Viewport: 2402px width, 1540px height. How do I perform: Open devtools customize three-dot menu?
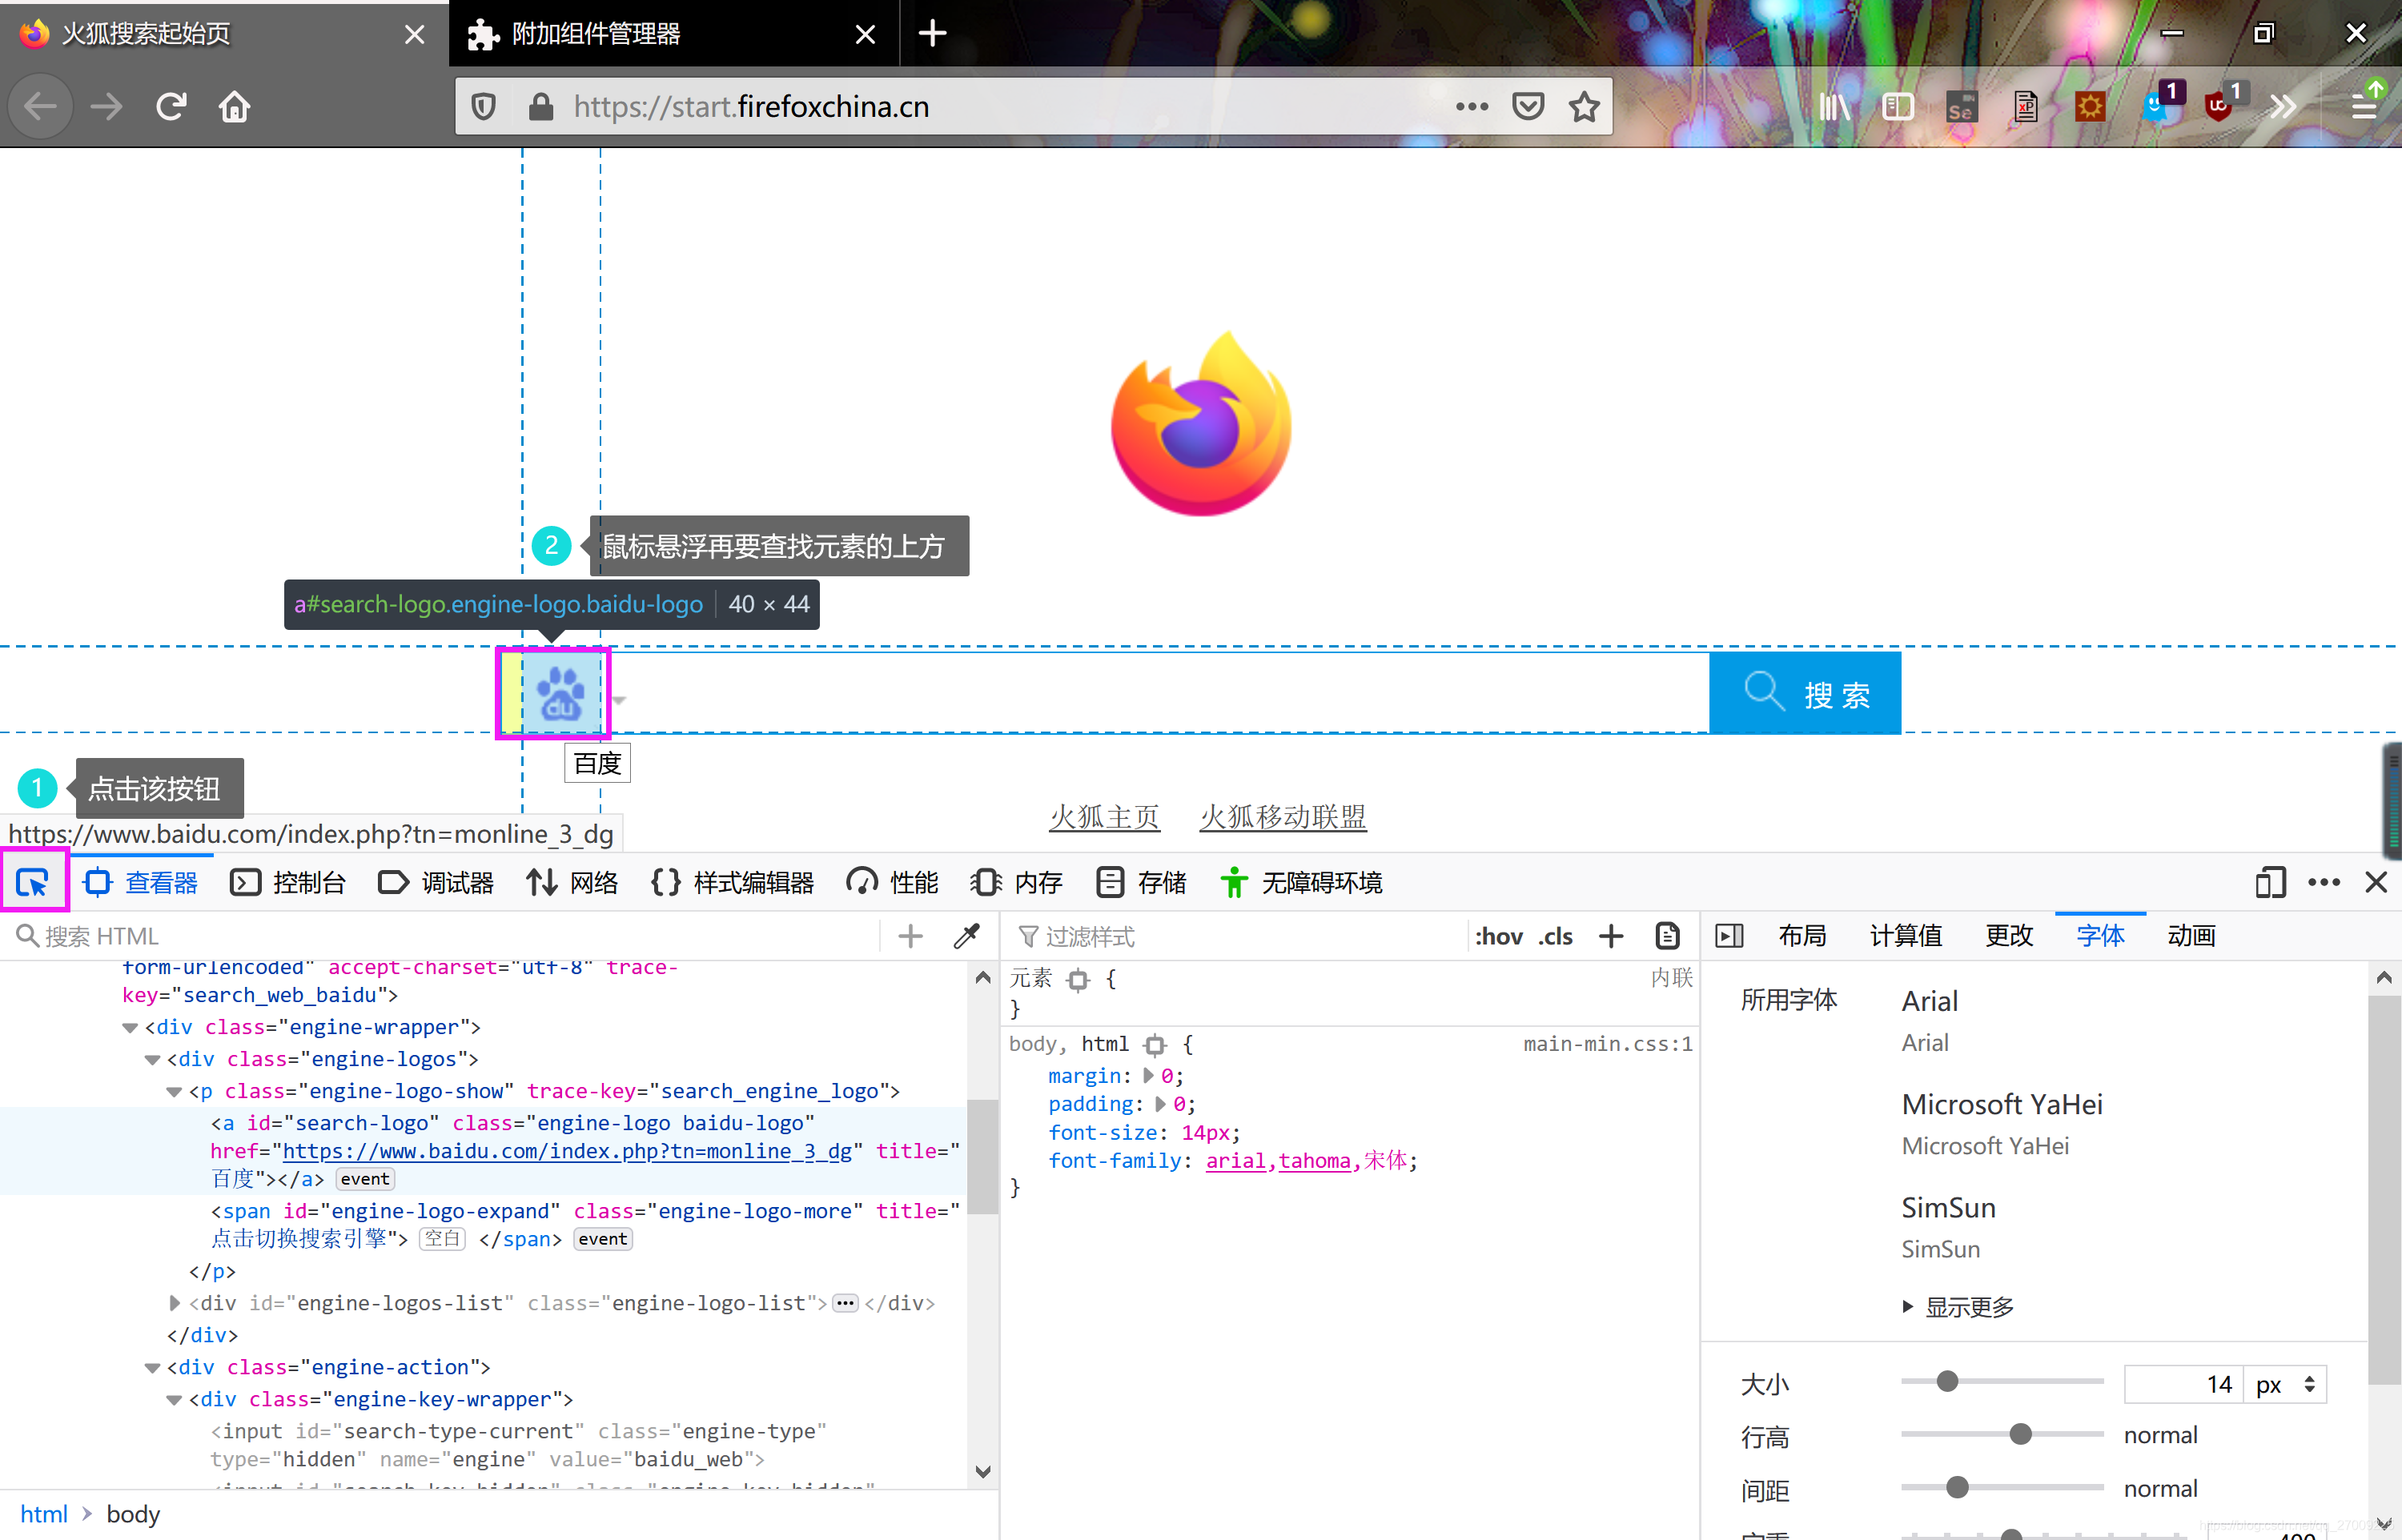[2324, 882]
